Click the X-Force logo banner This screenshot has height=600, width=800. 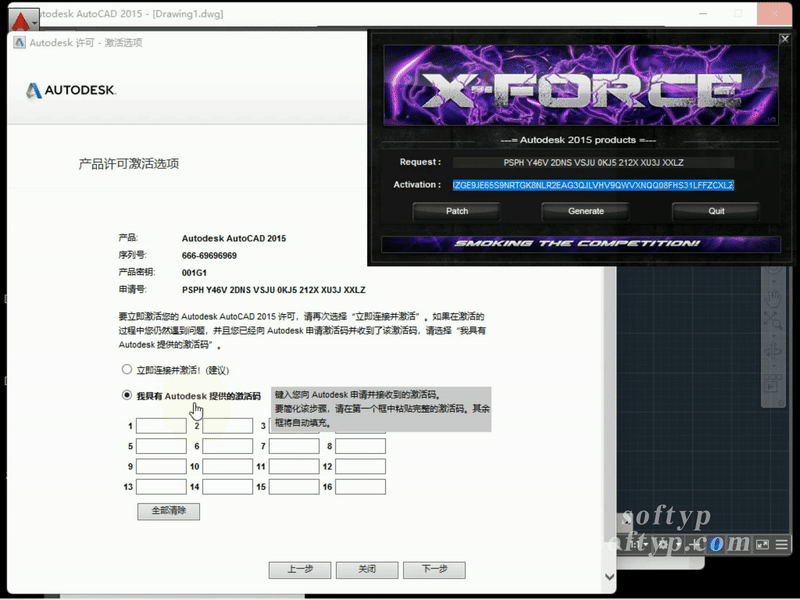click(581, 85)
